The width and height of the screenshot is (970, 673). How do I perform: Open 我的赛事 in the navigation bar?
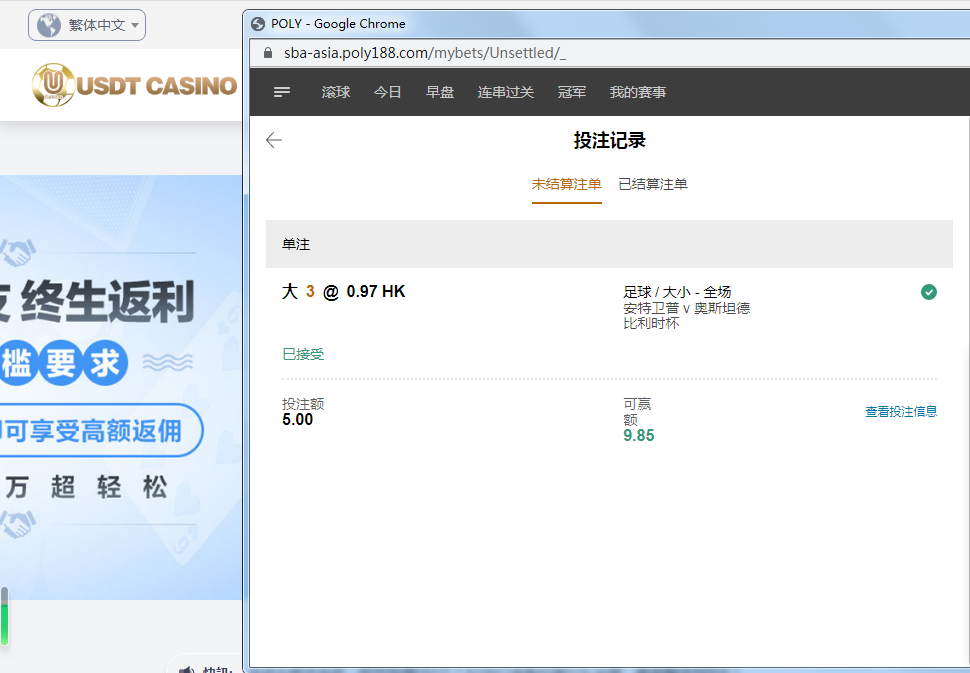[x=638, y=92]
